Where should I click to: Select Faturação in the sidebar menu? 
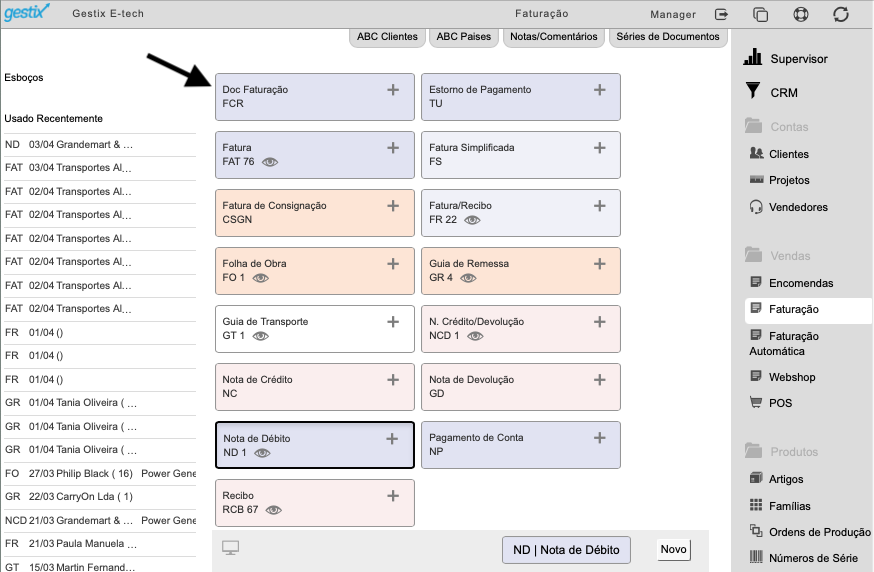808,309
